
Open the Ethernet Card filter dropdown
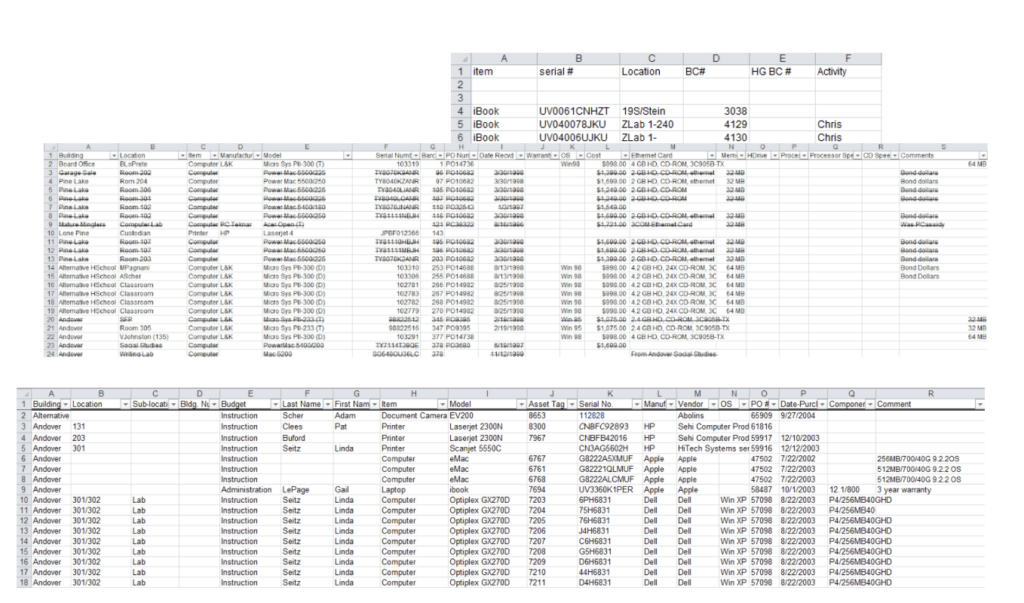[x=711, y=155]
